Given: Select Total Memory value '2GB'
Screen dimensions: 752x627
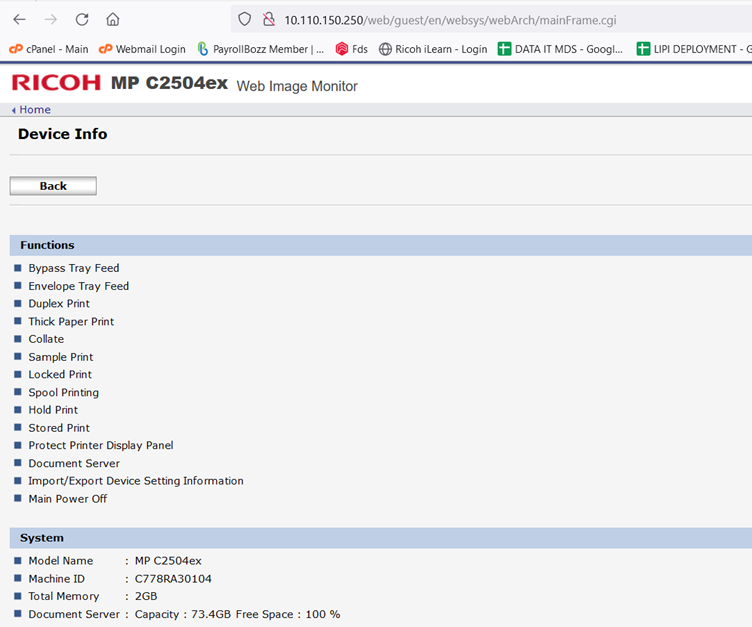Looking at the screenshot, I should (146, 596).
